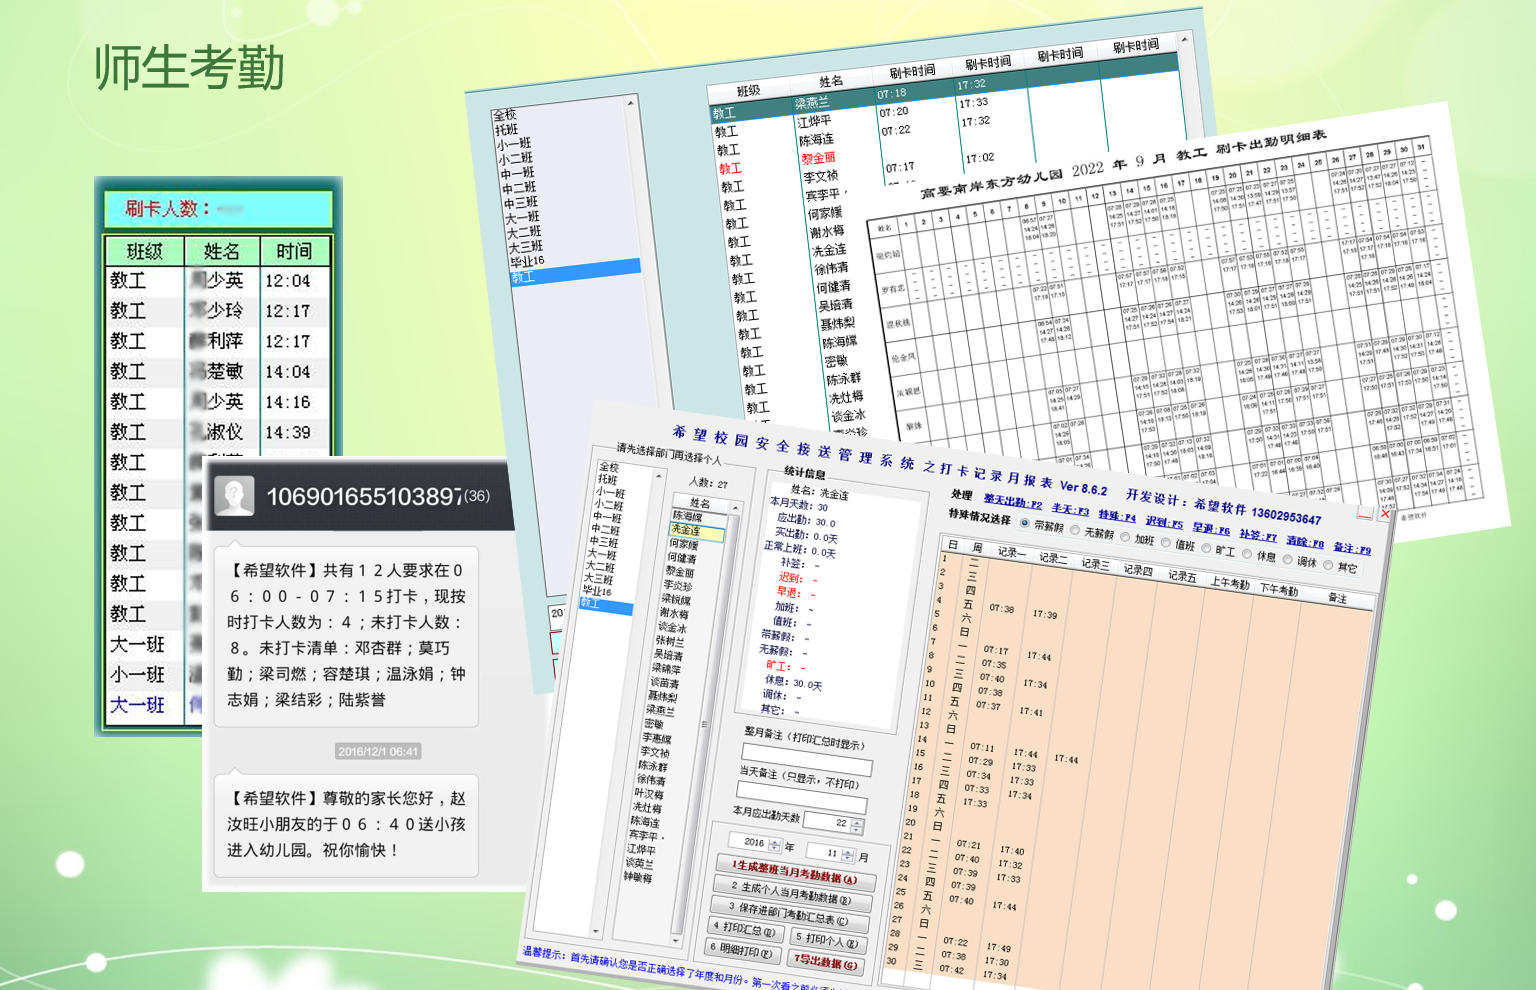Click the month 11 spinner arrows
1536x990 pixels.
point(848,855)
